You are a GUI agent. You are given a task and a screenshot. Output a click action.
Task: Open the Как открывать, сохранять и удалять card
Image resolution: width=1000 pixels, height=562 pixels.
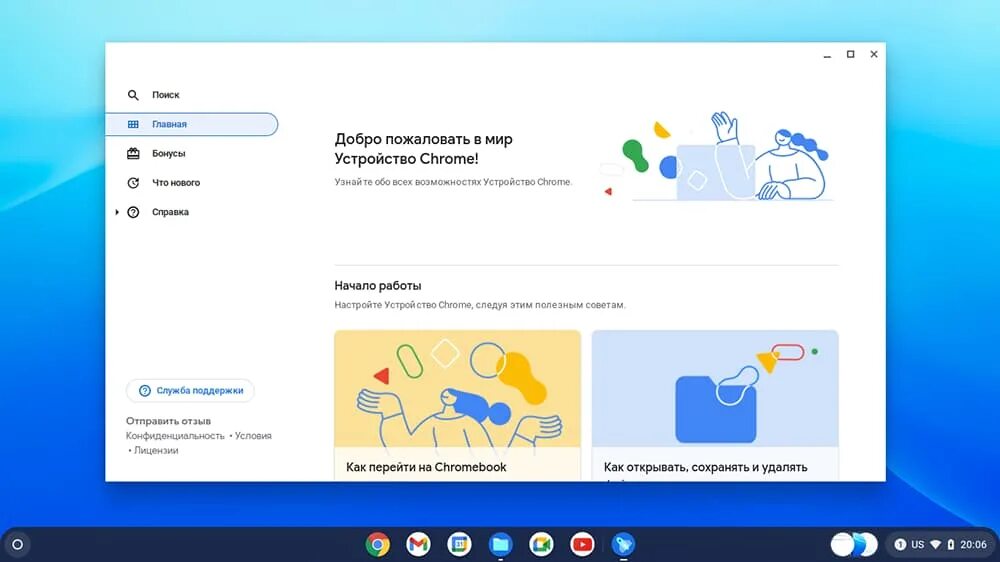(715, 406)
